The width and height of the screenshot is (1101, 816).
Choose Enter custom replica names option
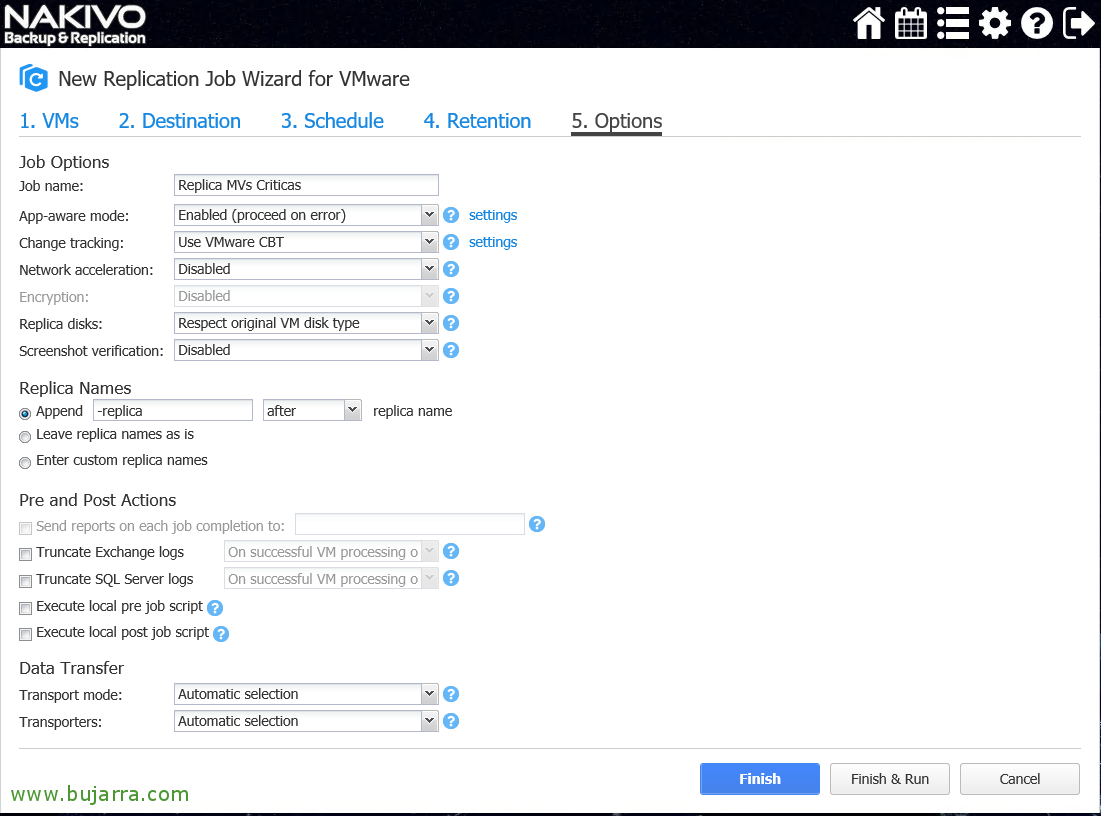click(25, 462)
